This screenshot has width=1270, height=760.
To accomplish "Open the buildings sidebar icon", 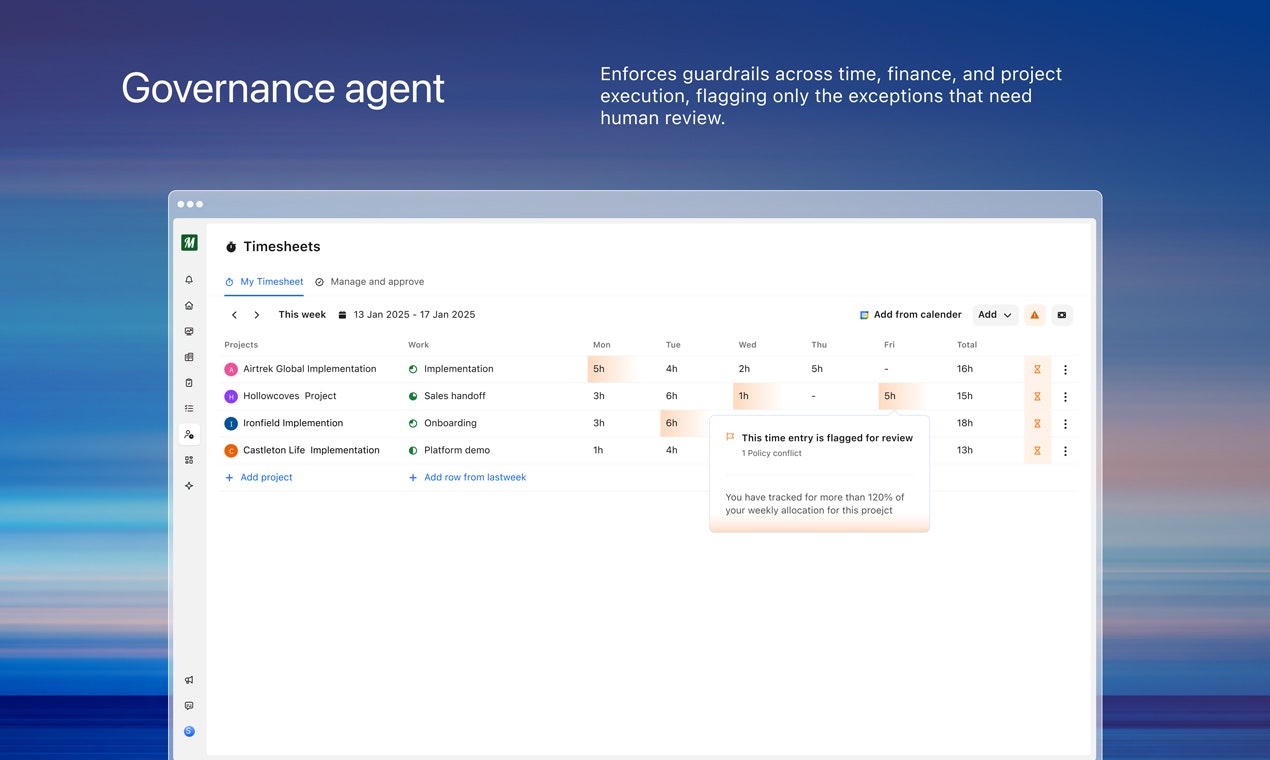I will (189, 357).
